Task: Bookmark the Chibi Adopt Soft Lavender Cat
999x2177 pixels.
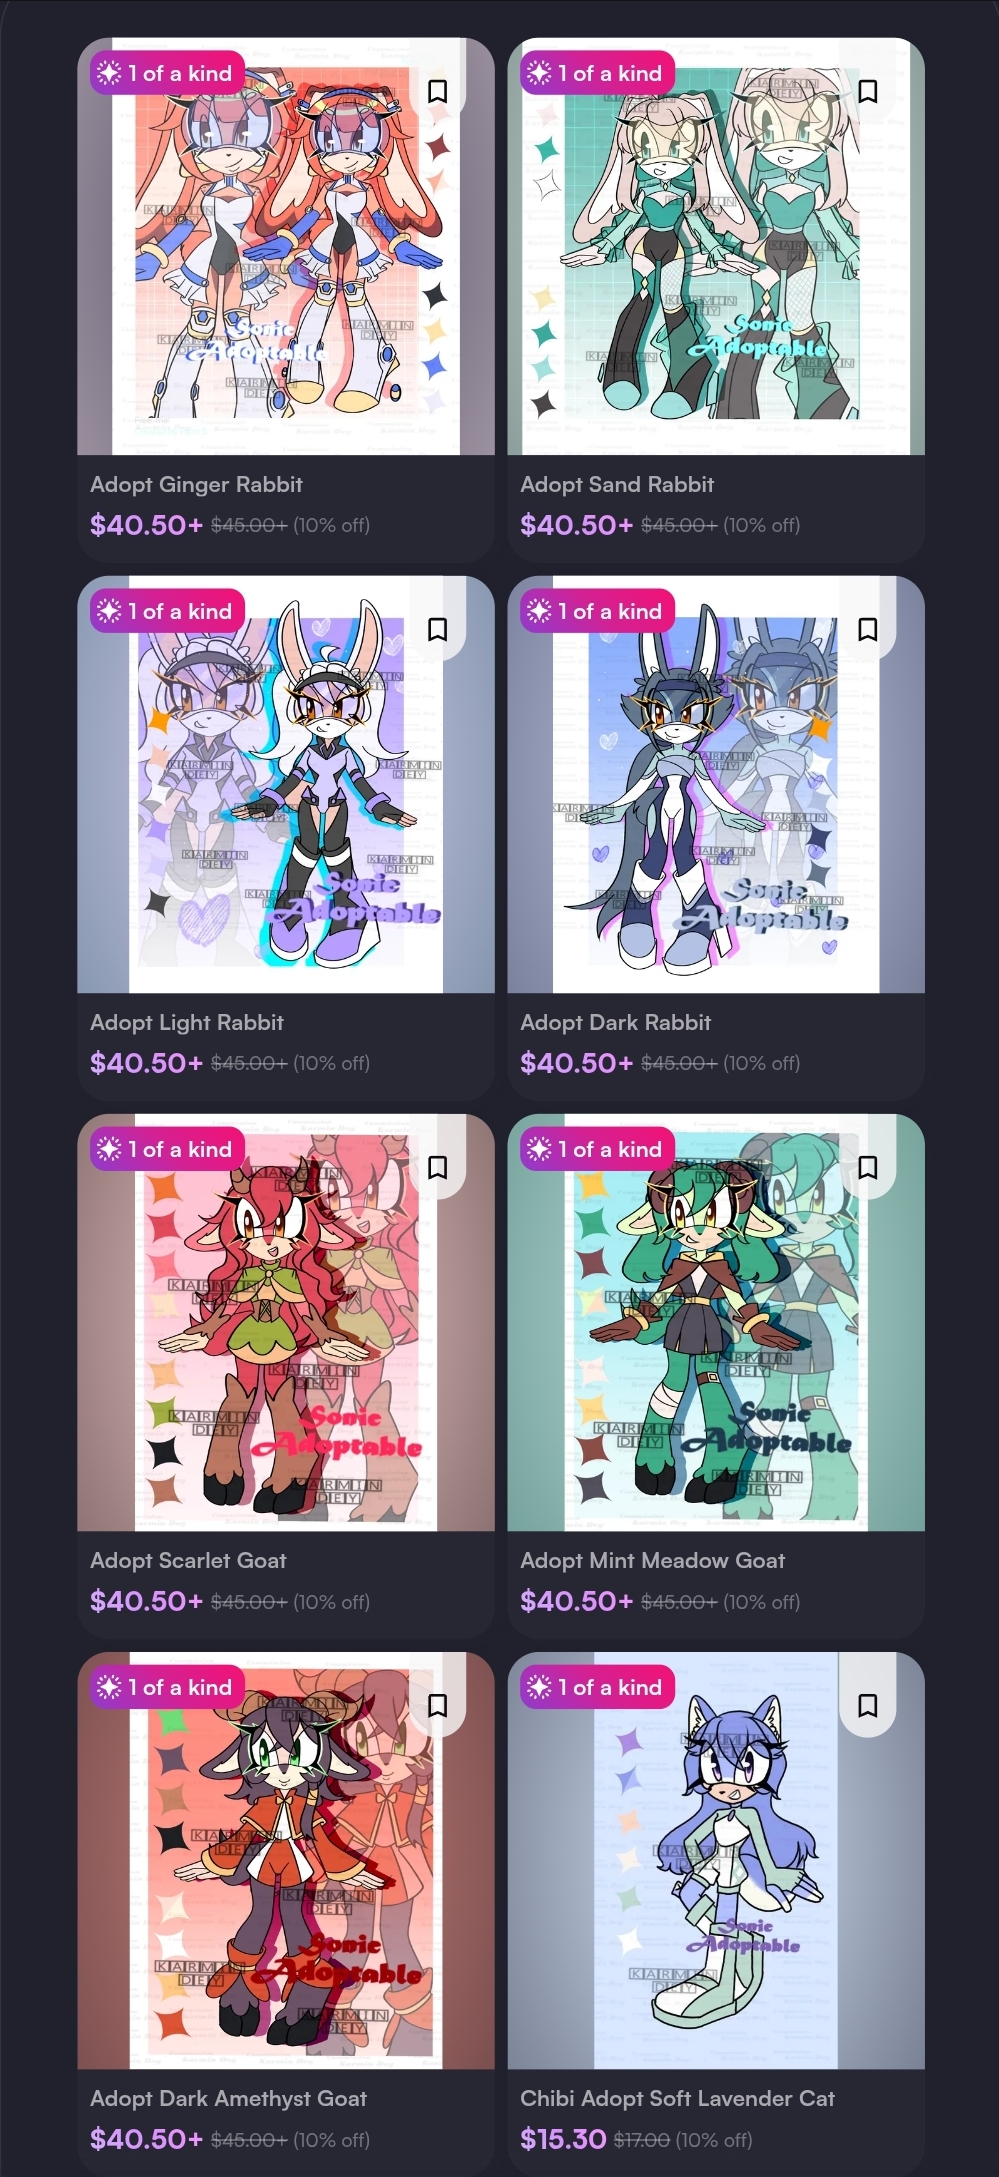Action: point(867,1705)
